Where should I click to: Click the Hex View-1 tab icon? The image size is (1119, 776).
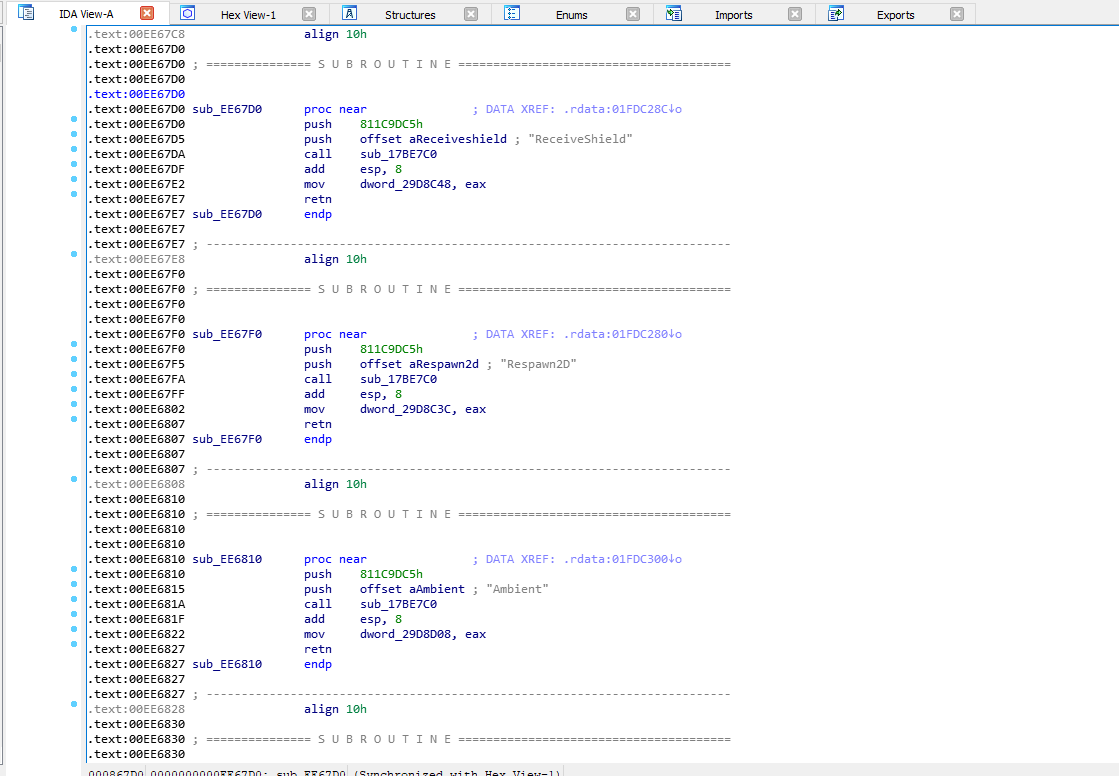(x=188, y=13)
